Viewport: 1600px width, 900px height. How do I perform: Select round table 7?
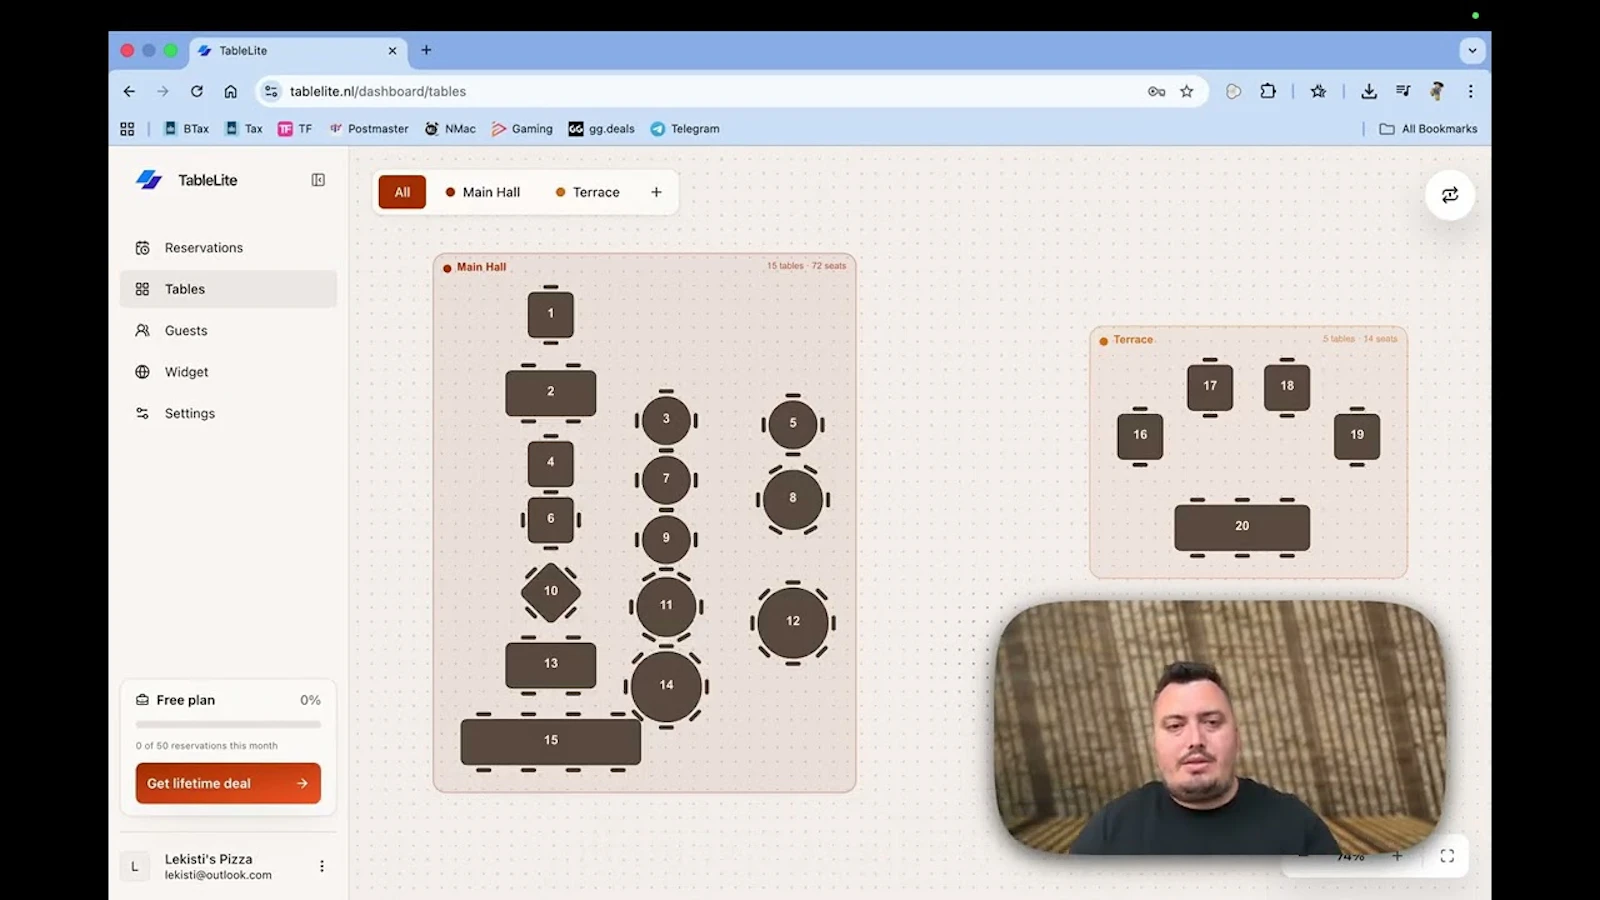(666, 480)
